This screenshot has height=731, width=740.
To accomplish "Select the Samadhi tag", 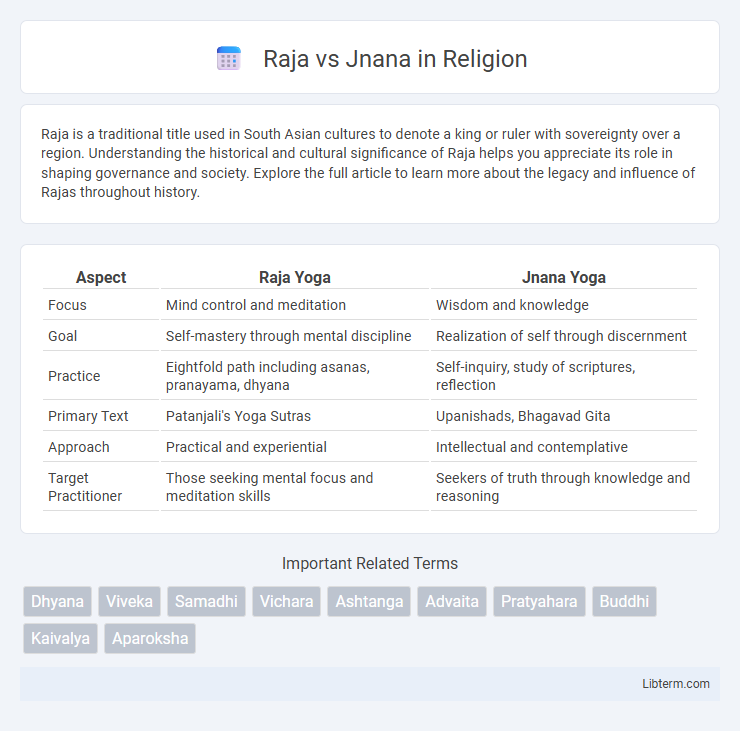I will (206, 601).
